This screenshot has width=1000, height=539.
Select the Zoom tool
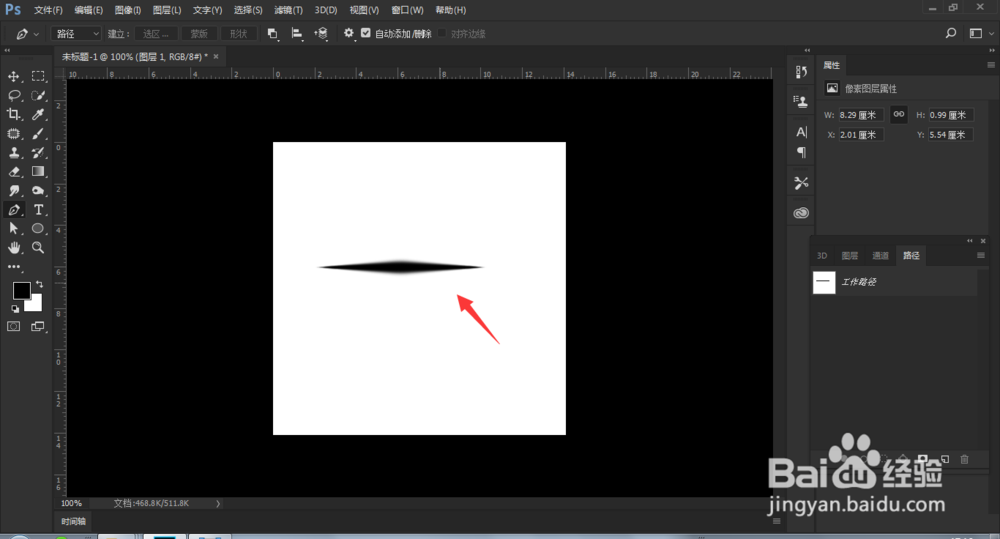[38, 247]
